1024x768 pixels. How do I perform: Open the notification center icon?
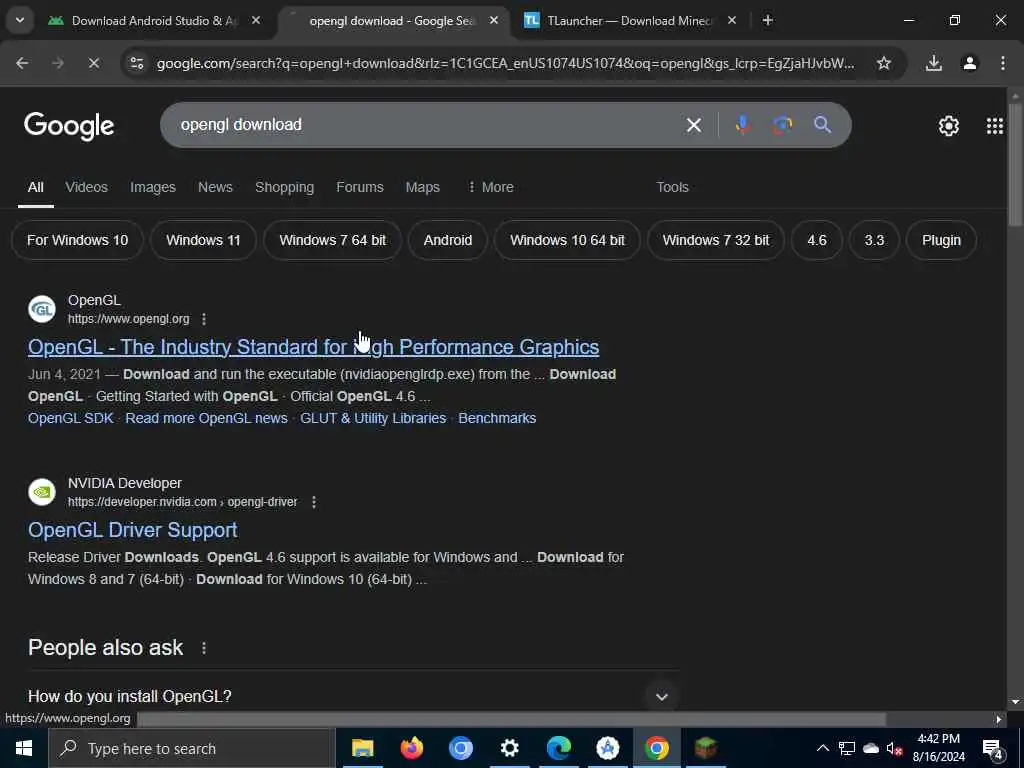click(993, 748)
